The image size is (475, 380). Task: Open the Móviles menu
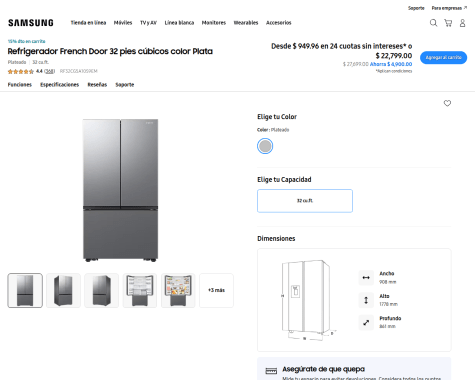click(123, 23)
